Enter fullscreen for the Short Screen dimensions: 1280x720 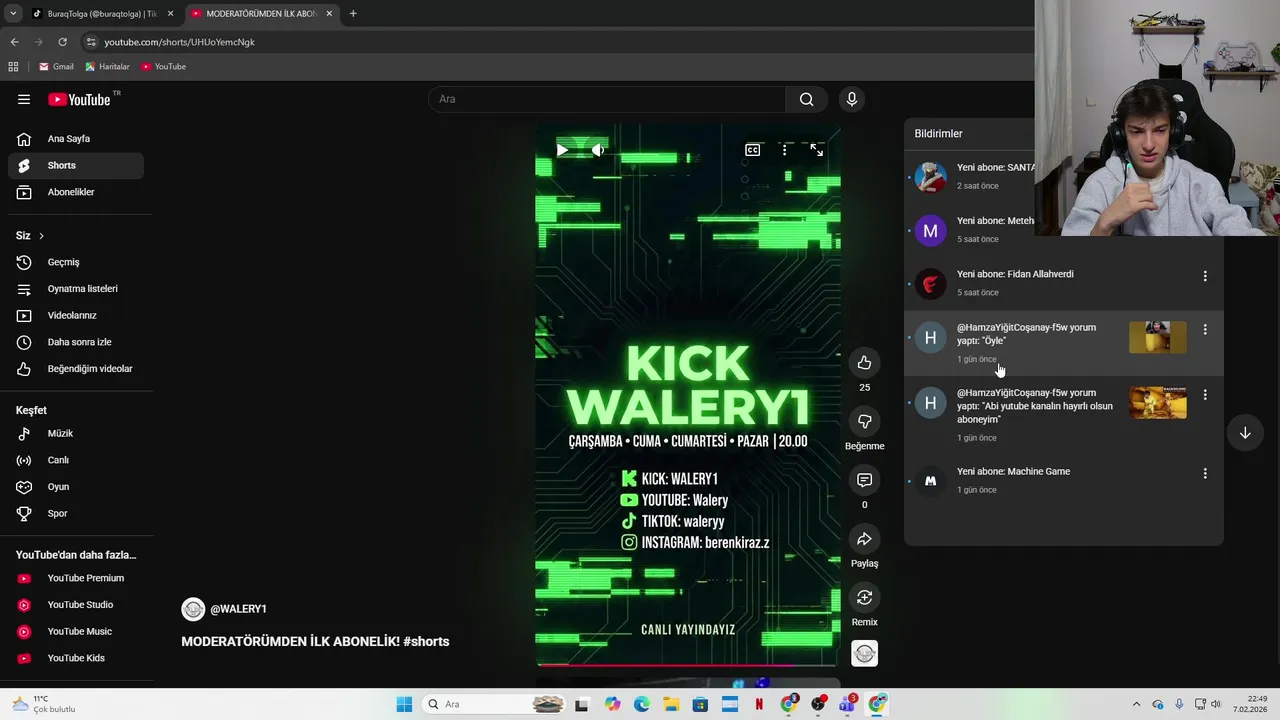[x=817, y=150]
